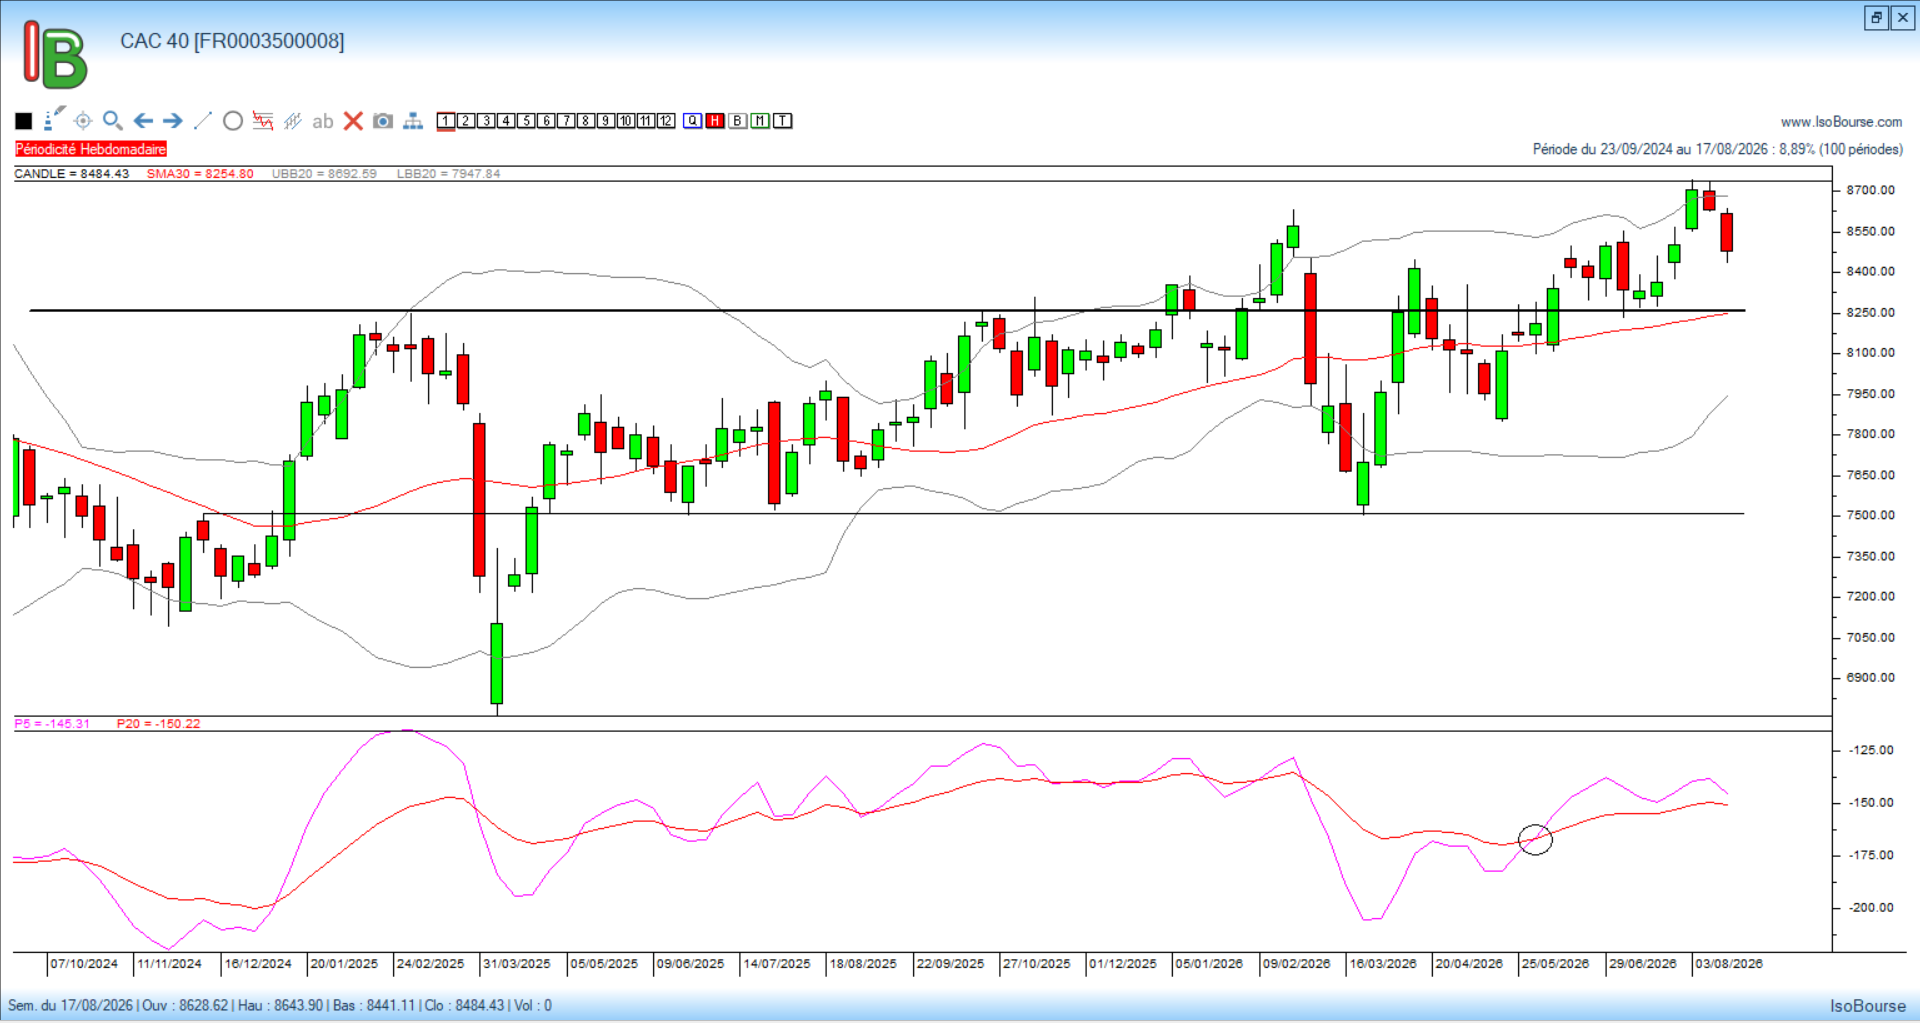Viewport: 1920px width, 1023px height.
Task: Click the 03/08/2026 date axis label
Action: [x=1729, y=964]
